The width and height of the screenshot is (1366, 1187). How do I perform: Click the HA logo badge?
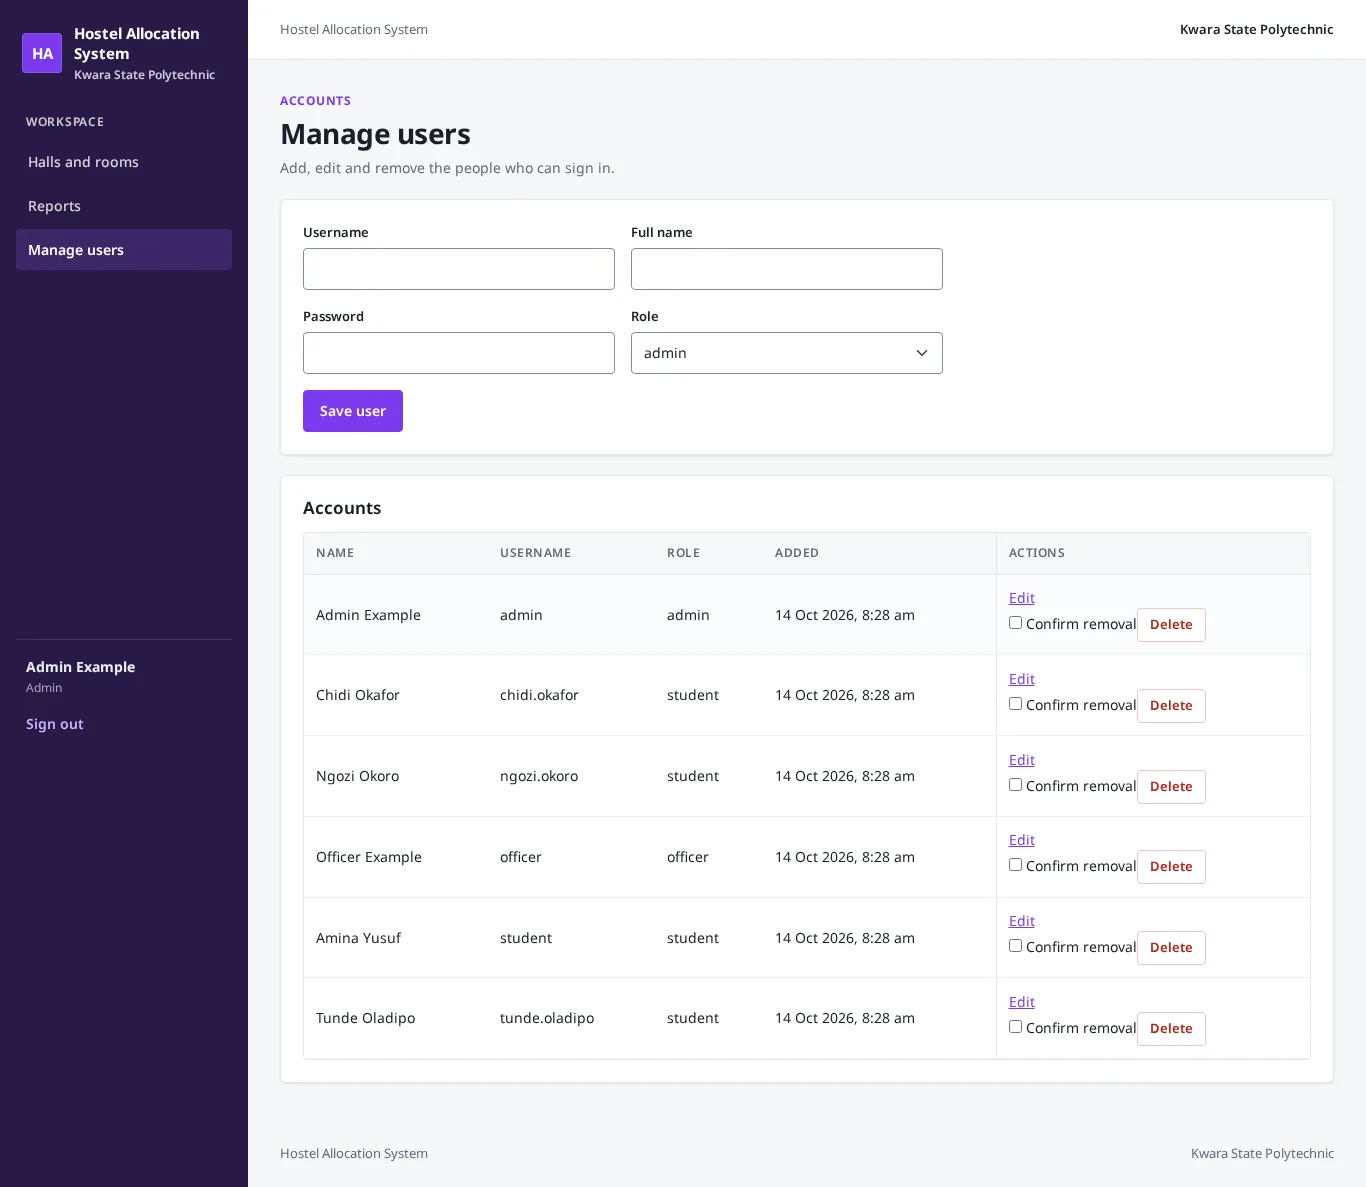[42, 53]
